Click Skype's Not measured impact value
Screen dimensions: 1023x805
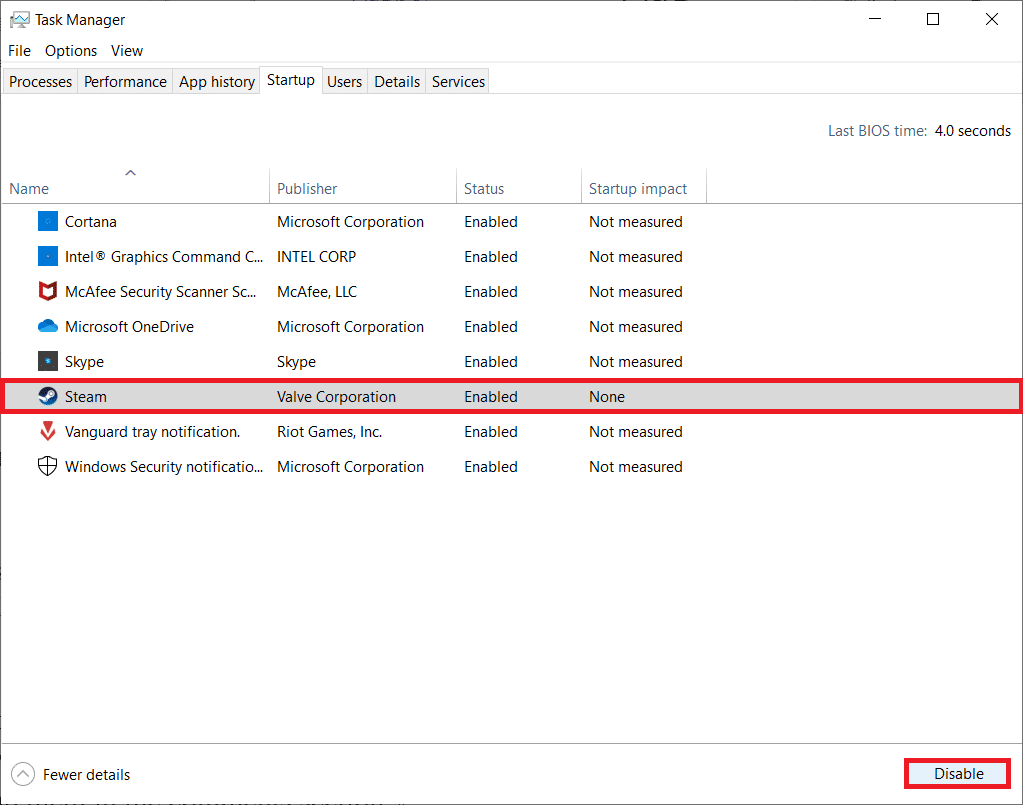(x=635, y=362)
